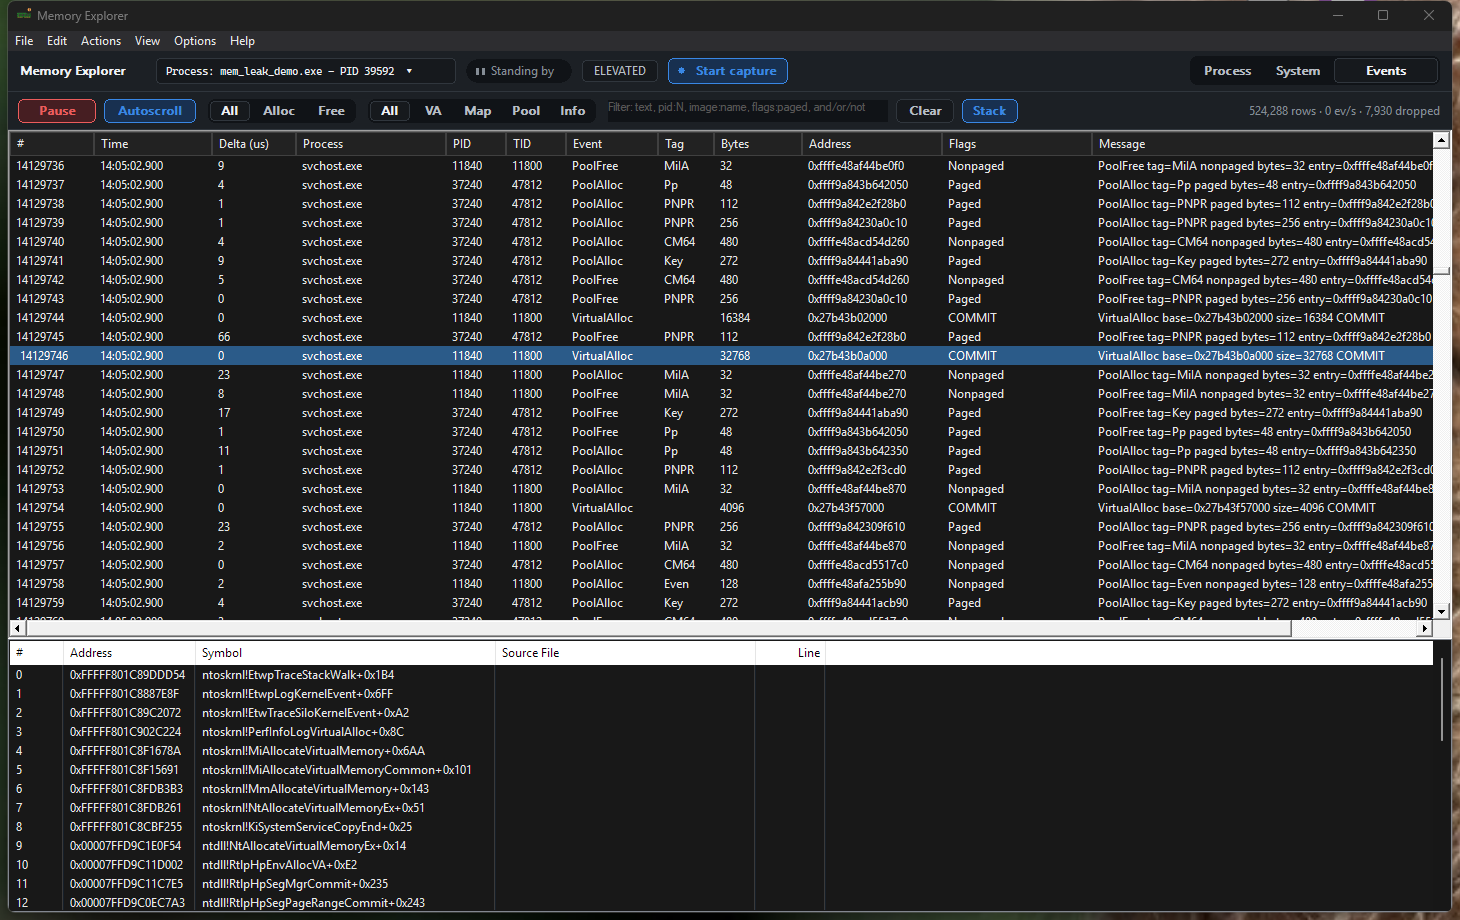The width and height of the screenshot is (1460, 920).
Task: Select event row 14129744 VirtualAlloc 16384
Action: (x=721, y=318)
